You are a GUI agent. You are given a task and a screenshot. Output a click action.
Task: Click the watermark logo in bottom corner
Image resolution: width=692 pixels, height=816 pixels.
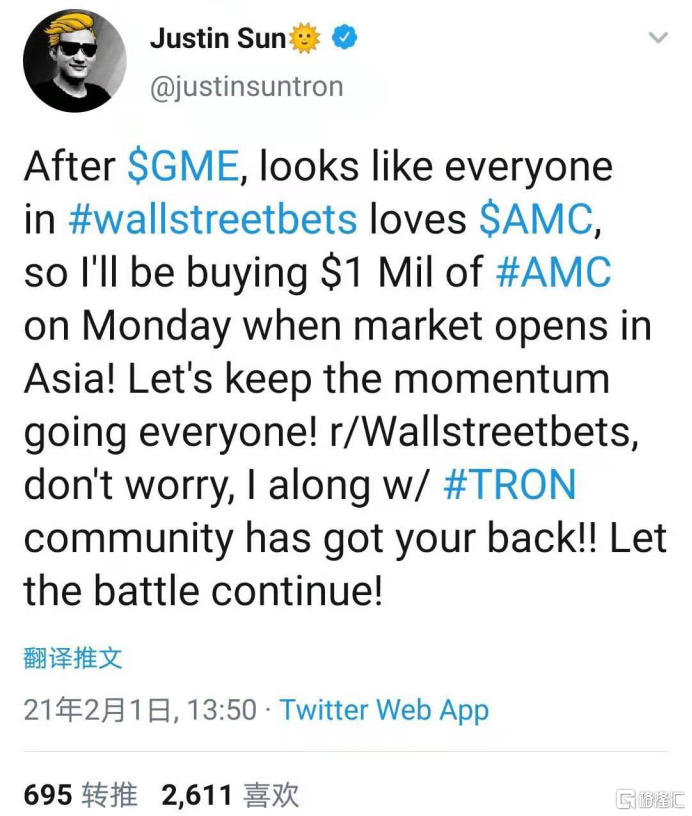coord(650,796)
